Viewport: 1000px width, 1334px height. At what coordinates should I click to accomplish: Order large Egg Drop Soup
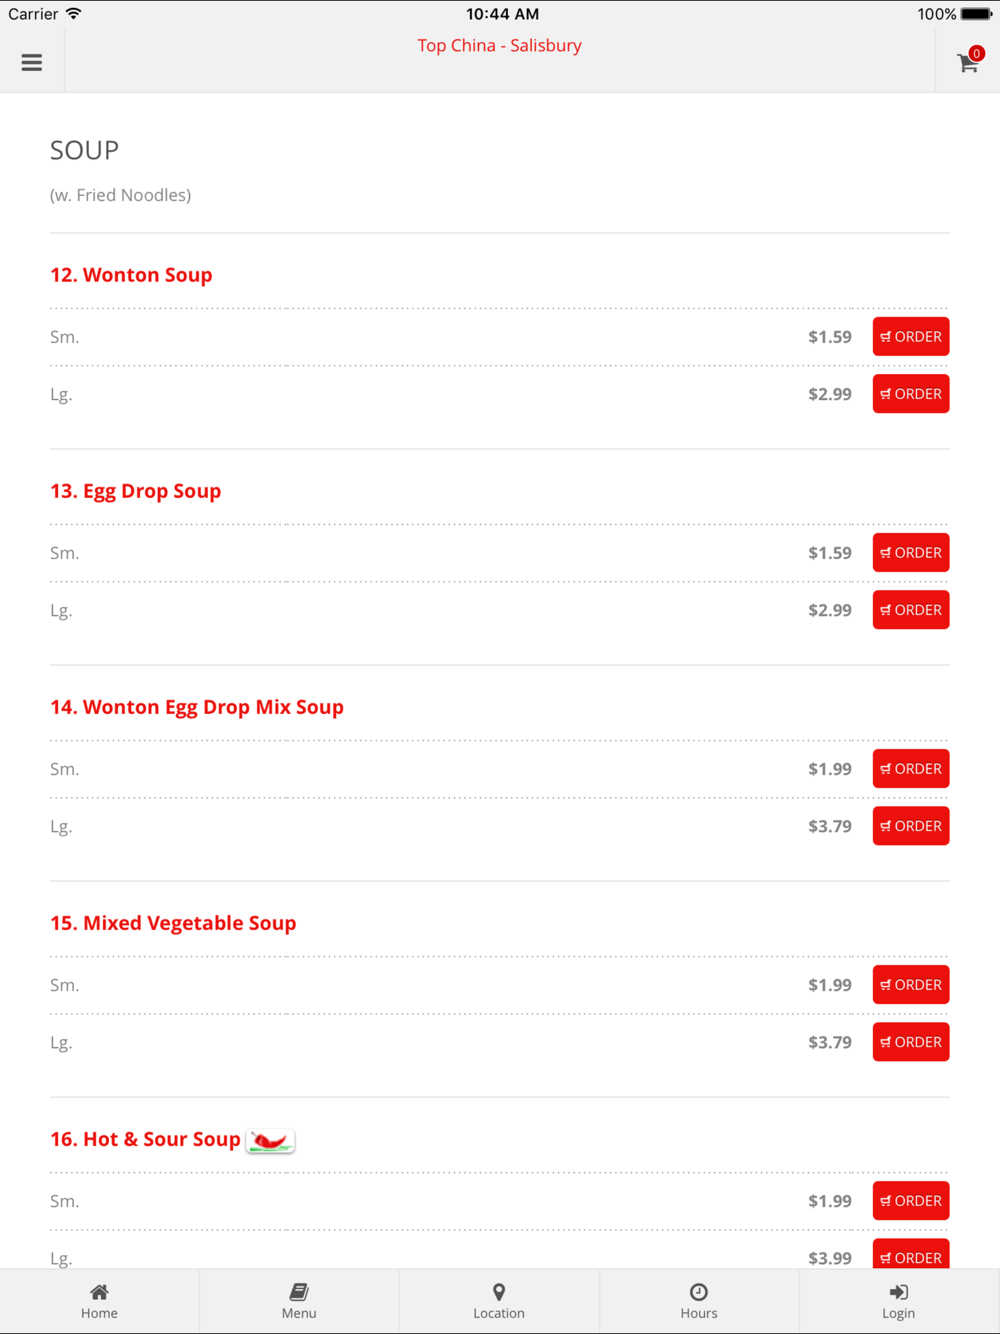click(911, 610)
